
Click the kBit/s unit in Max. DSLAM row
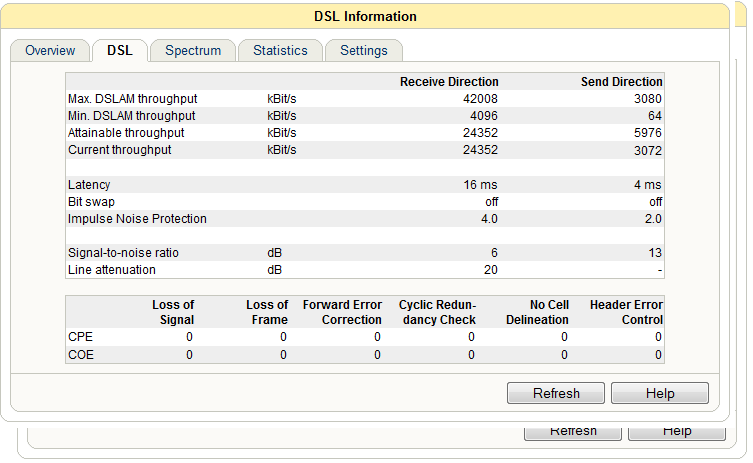(282, 99)
